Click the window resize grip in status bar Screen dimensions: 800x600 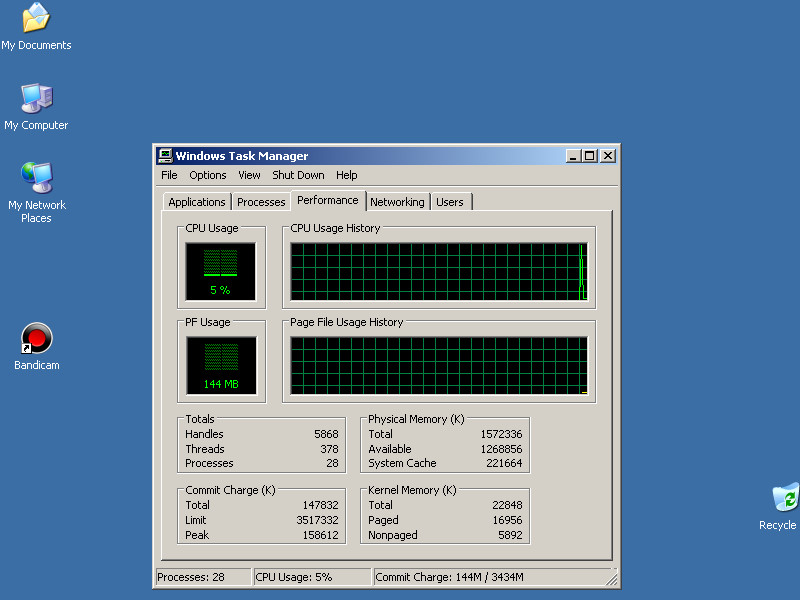coord(611,579)
